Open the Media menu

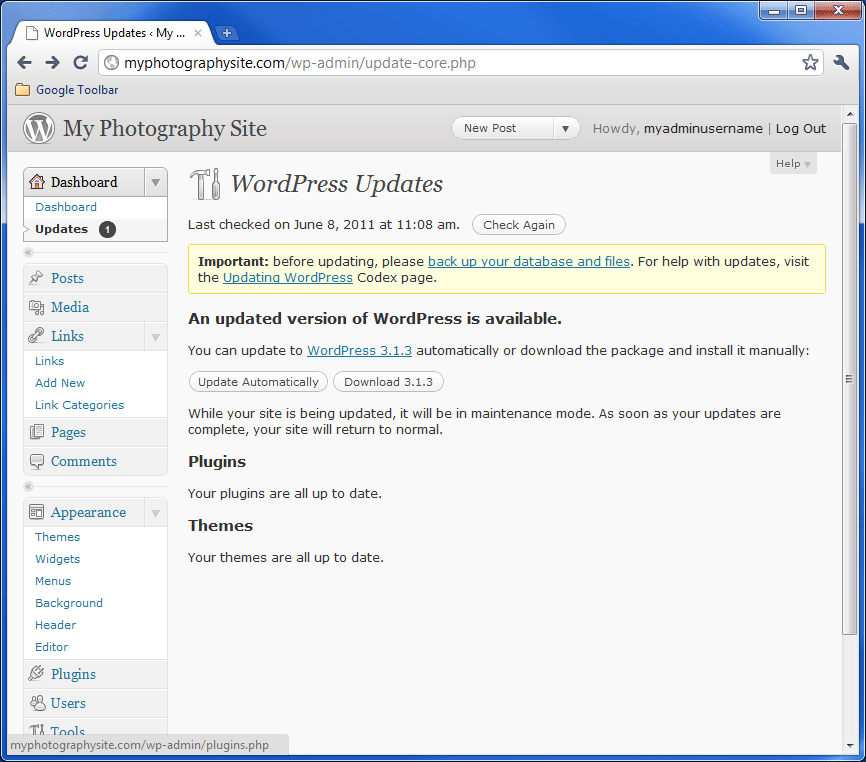tap(70, 307)
